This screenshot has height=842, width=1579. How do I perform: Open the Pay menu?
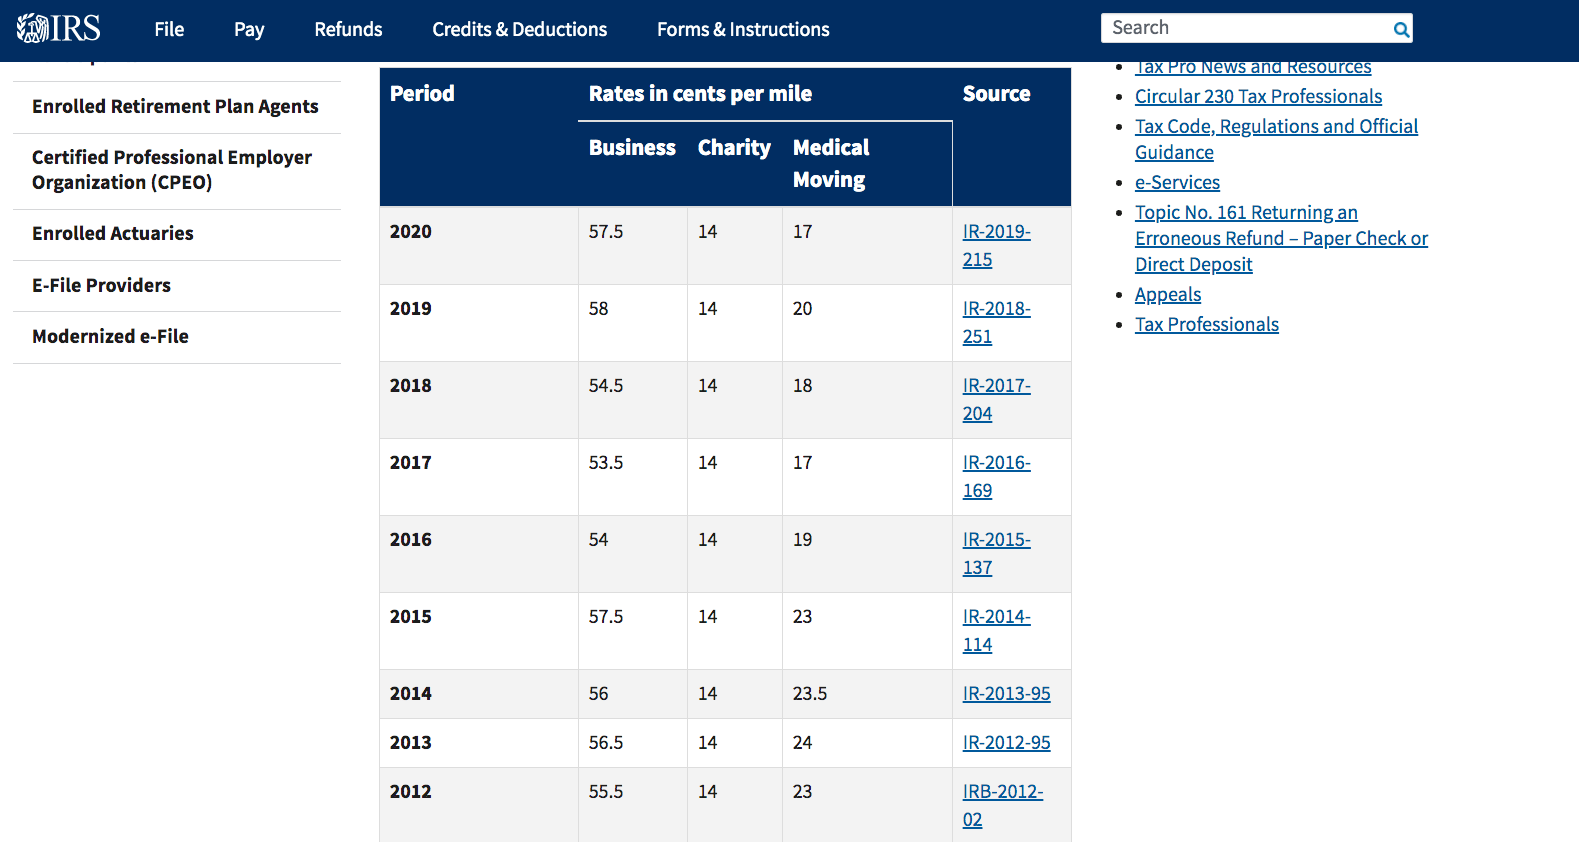(249, 30)
